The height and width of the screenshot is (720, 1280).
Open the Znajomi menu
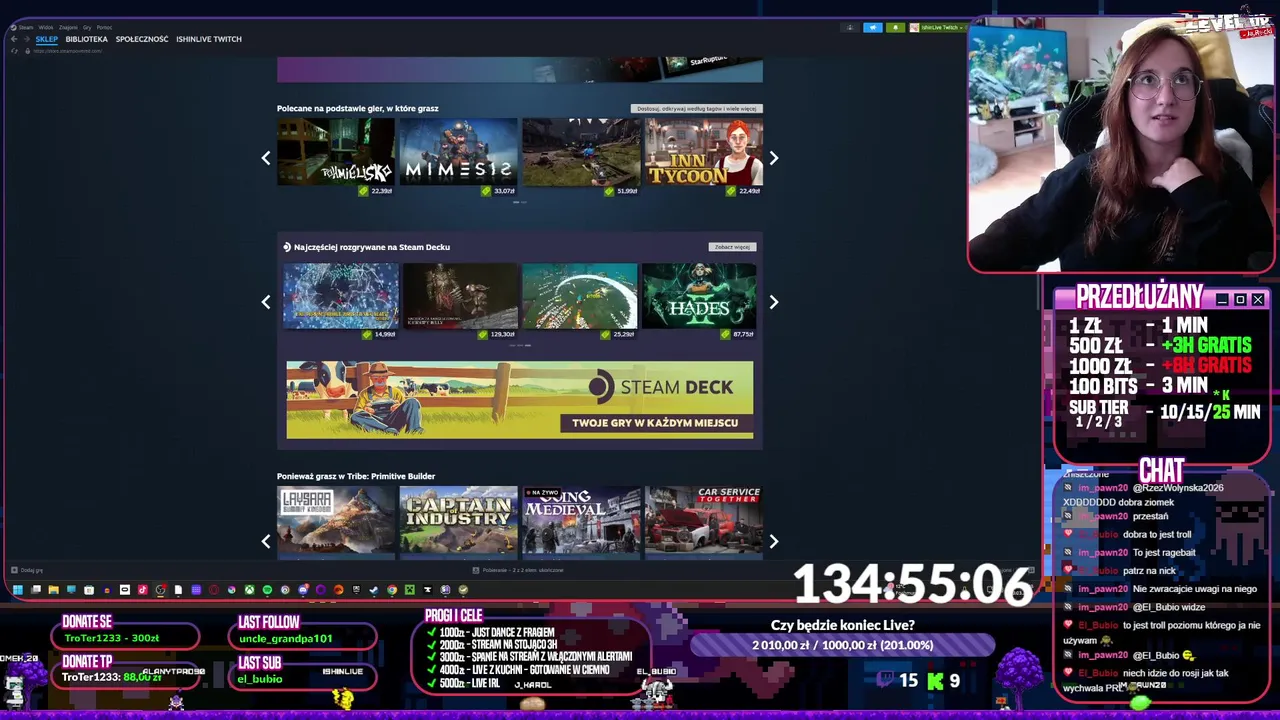coord(68,28)
